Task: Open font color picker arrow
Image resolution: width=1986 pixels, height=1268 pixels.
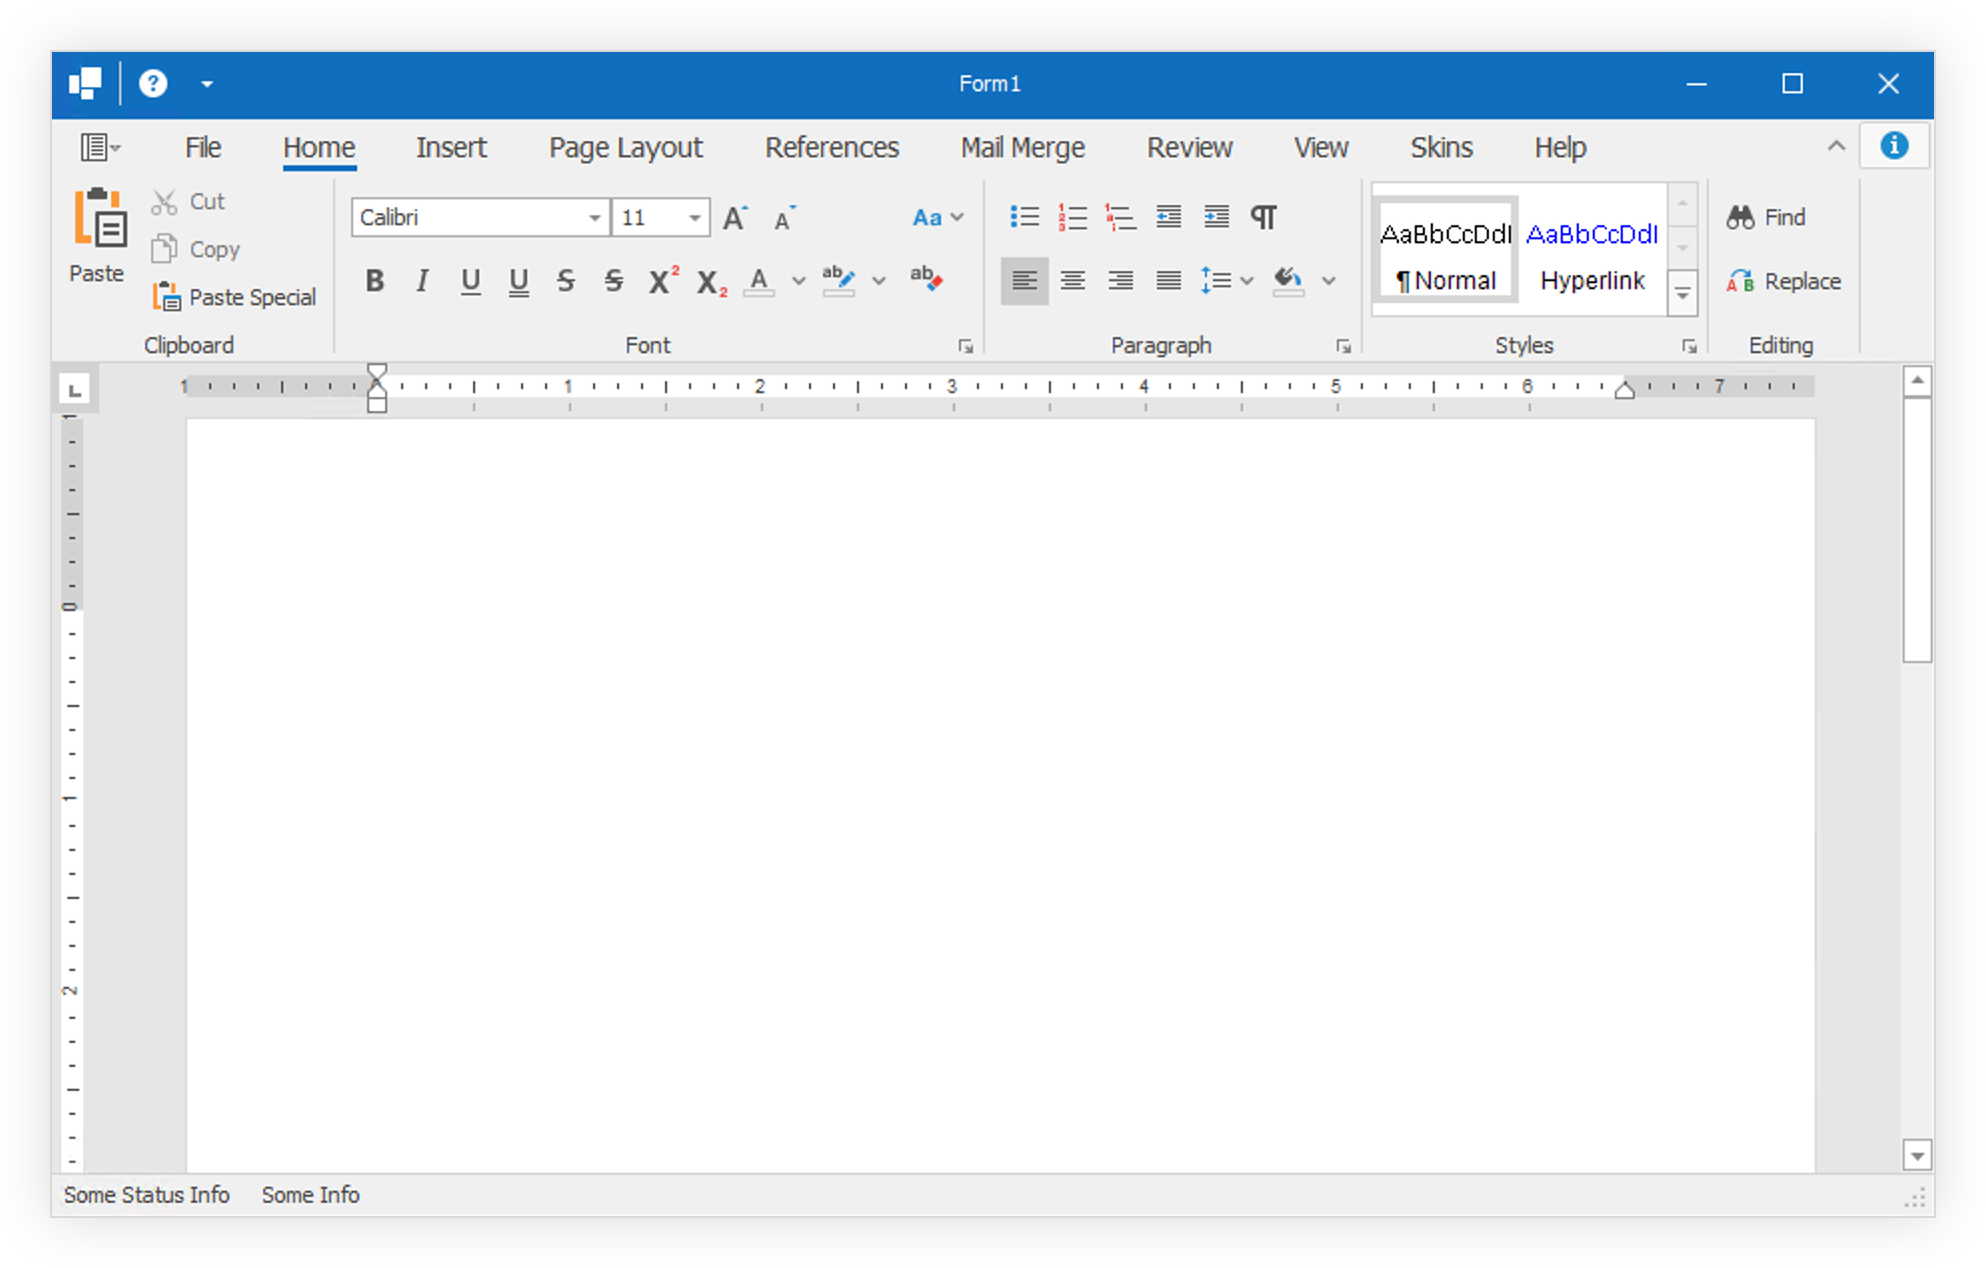Action: click(798, 281)
